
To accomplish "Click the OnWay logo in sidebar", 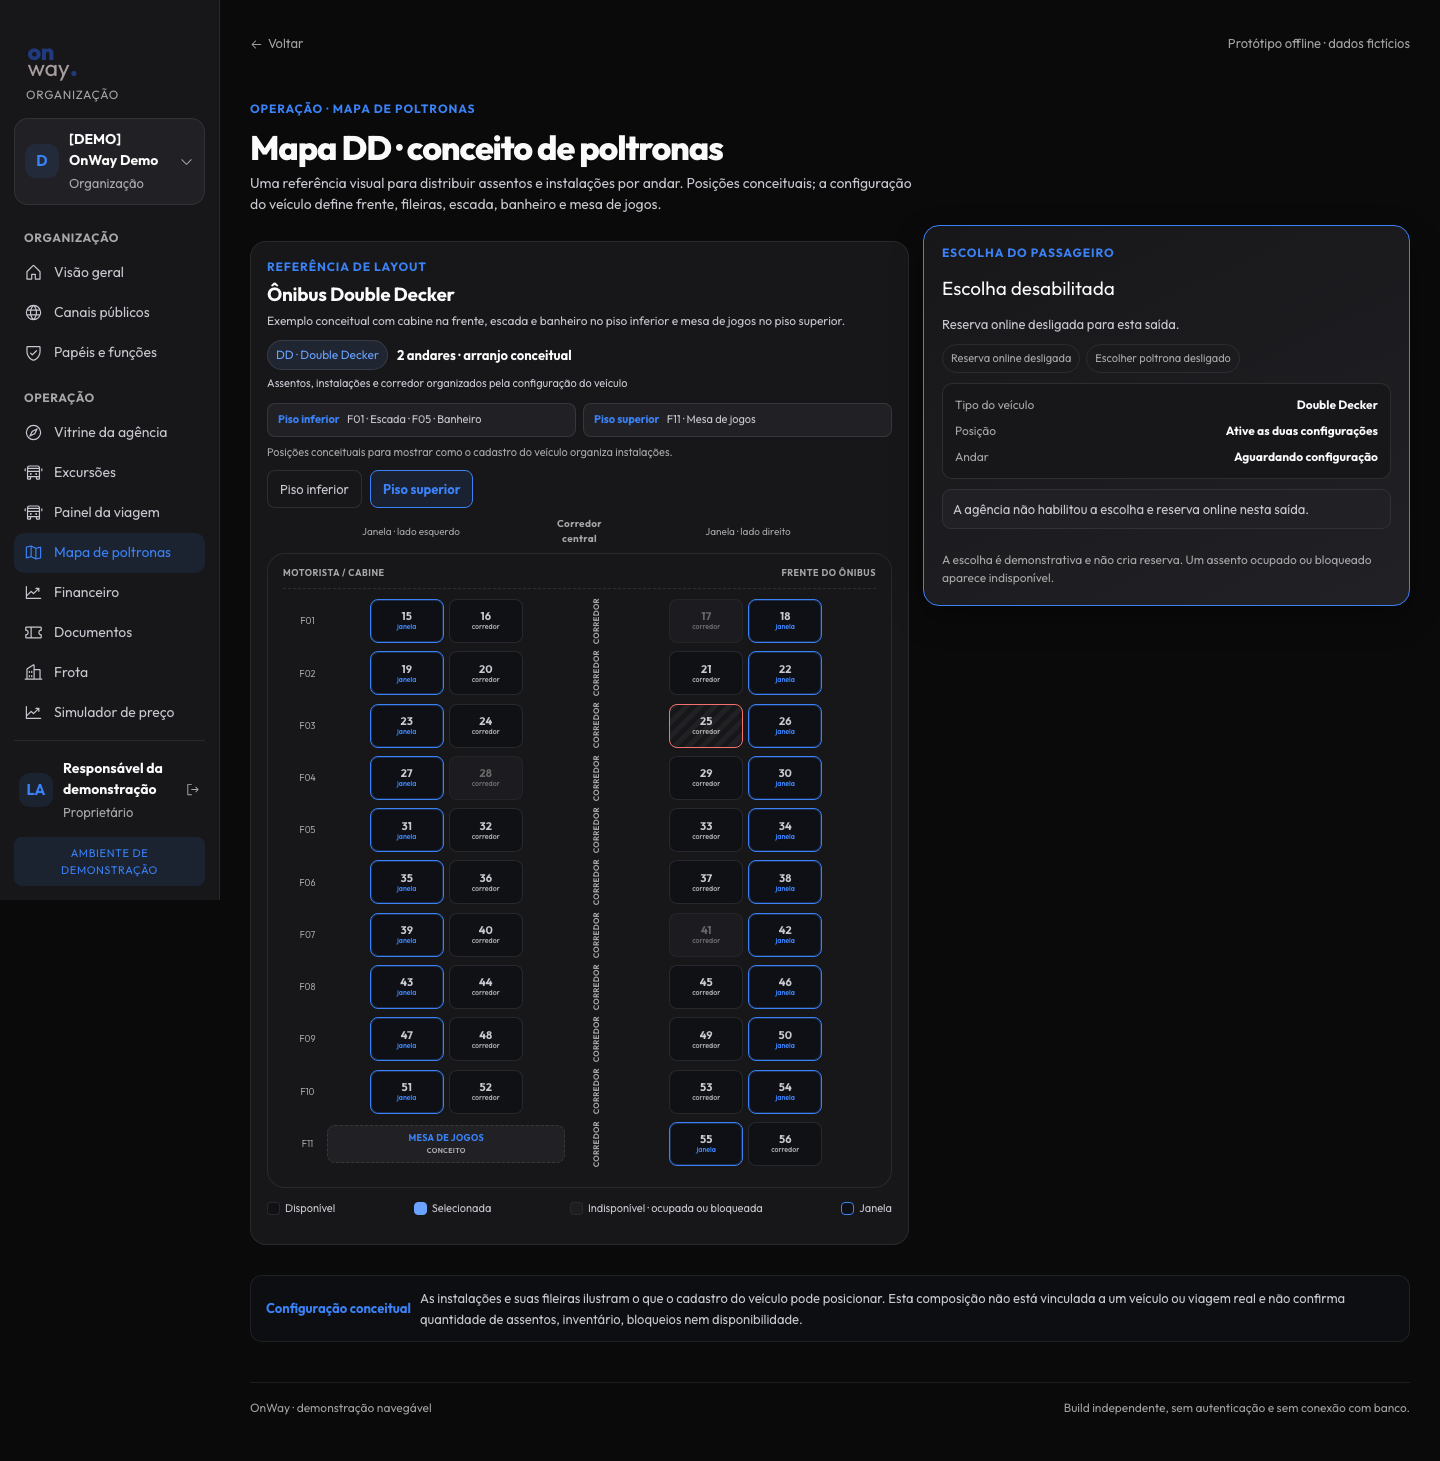I will point(52,63).
